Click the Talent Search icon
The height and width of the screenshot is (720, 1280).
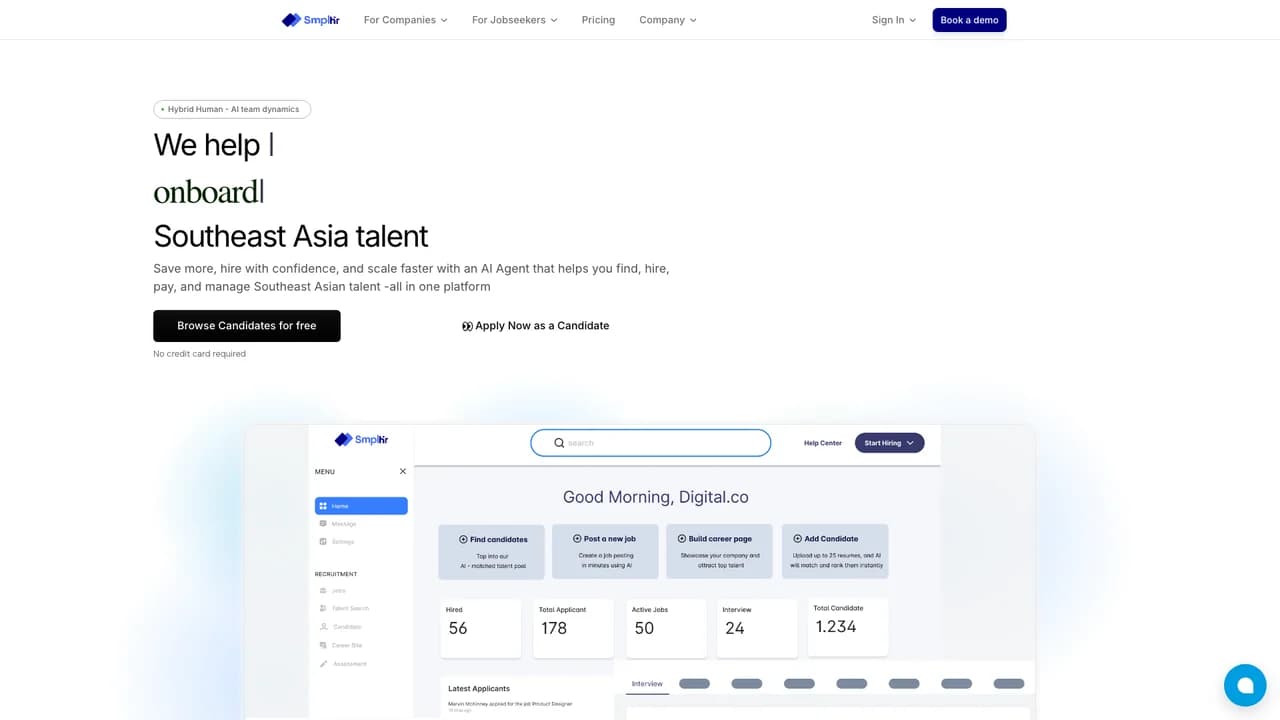coord(323,608)
